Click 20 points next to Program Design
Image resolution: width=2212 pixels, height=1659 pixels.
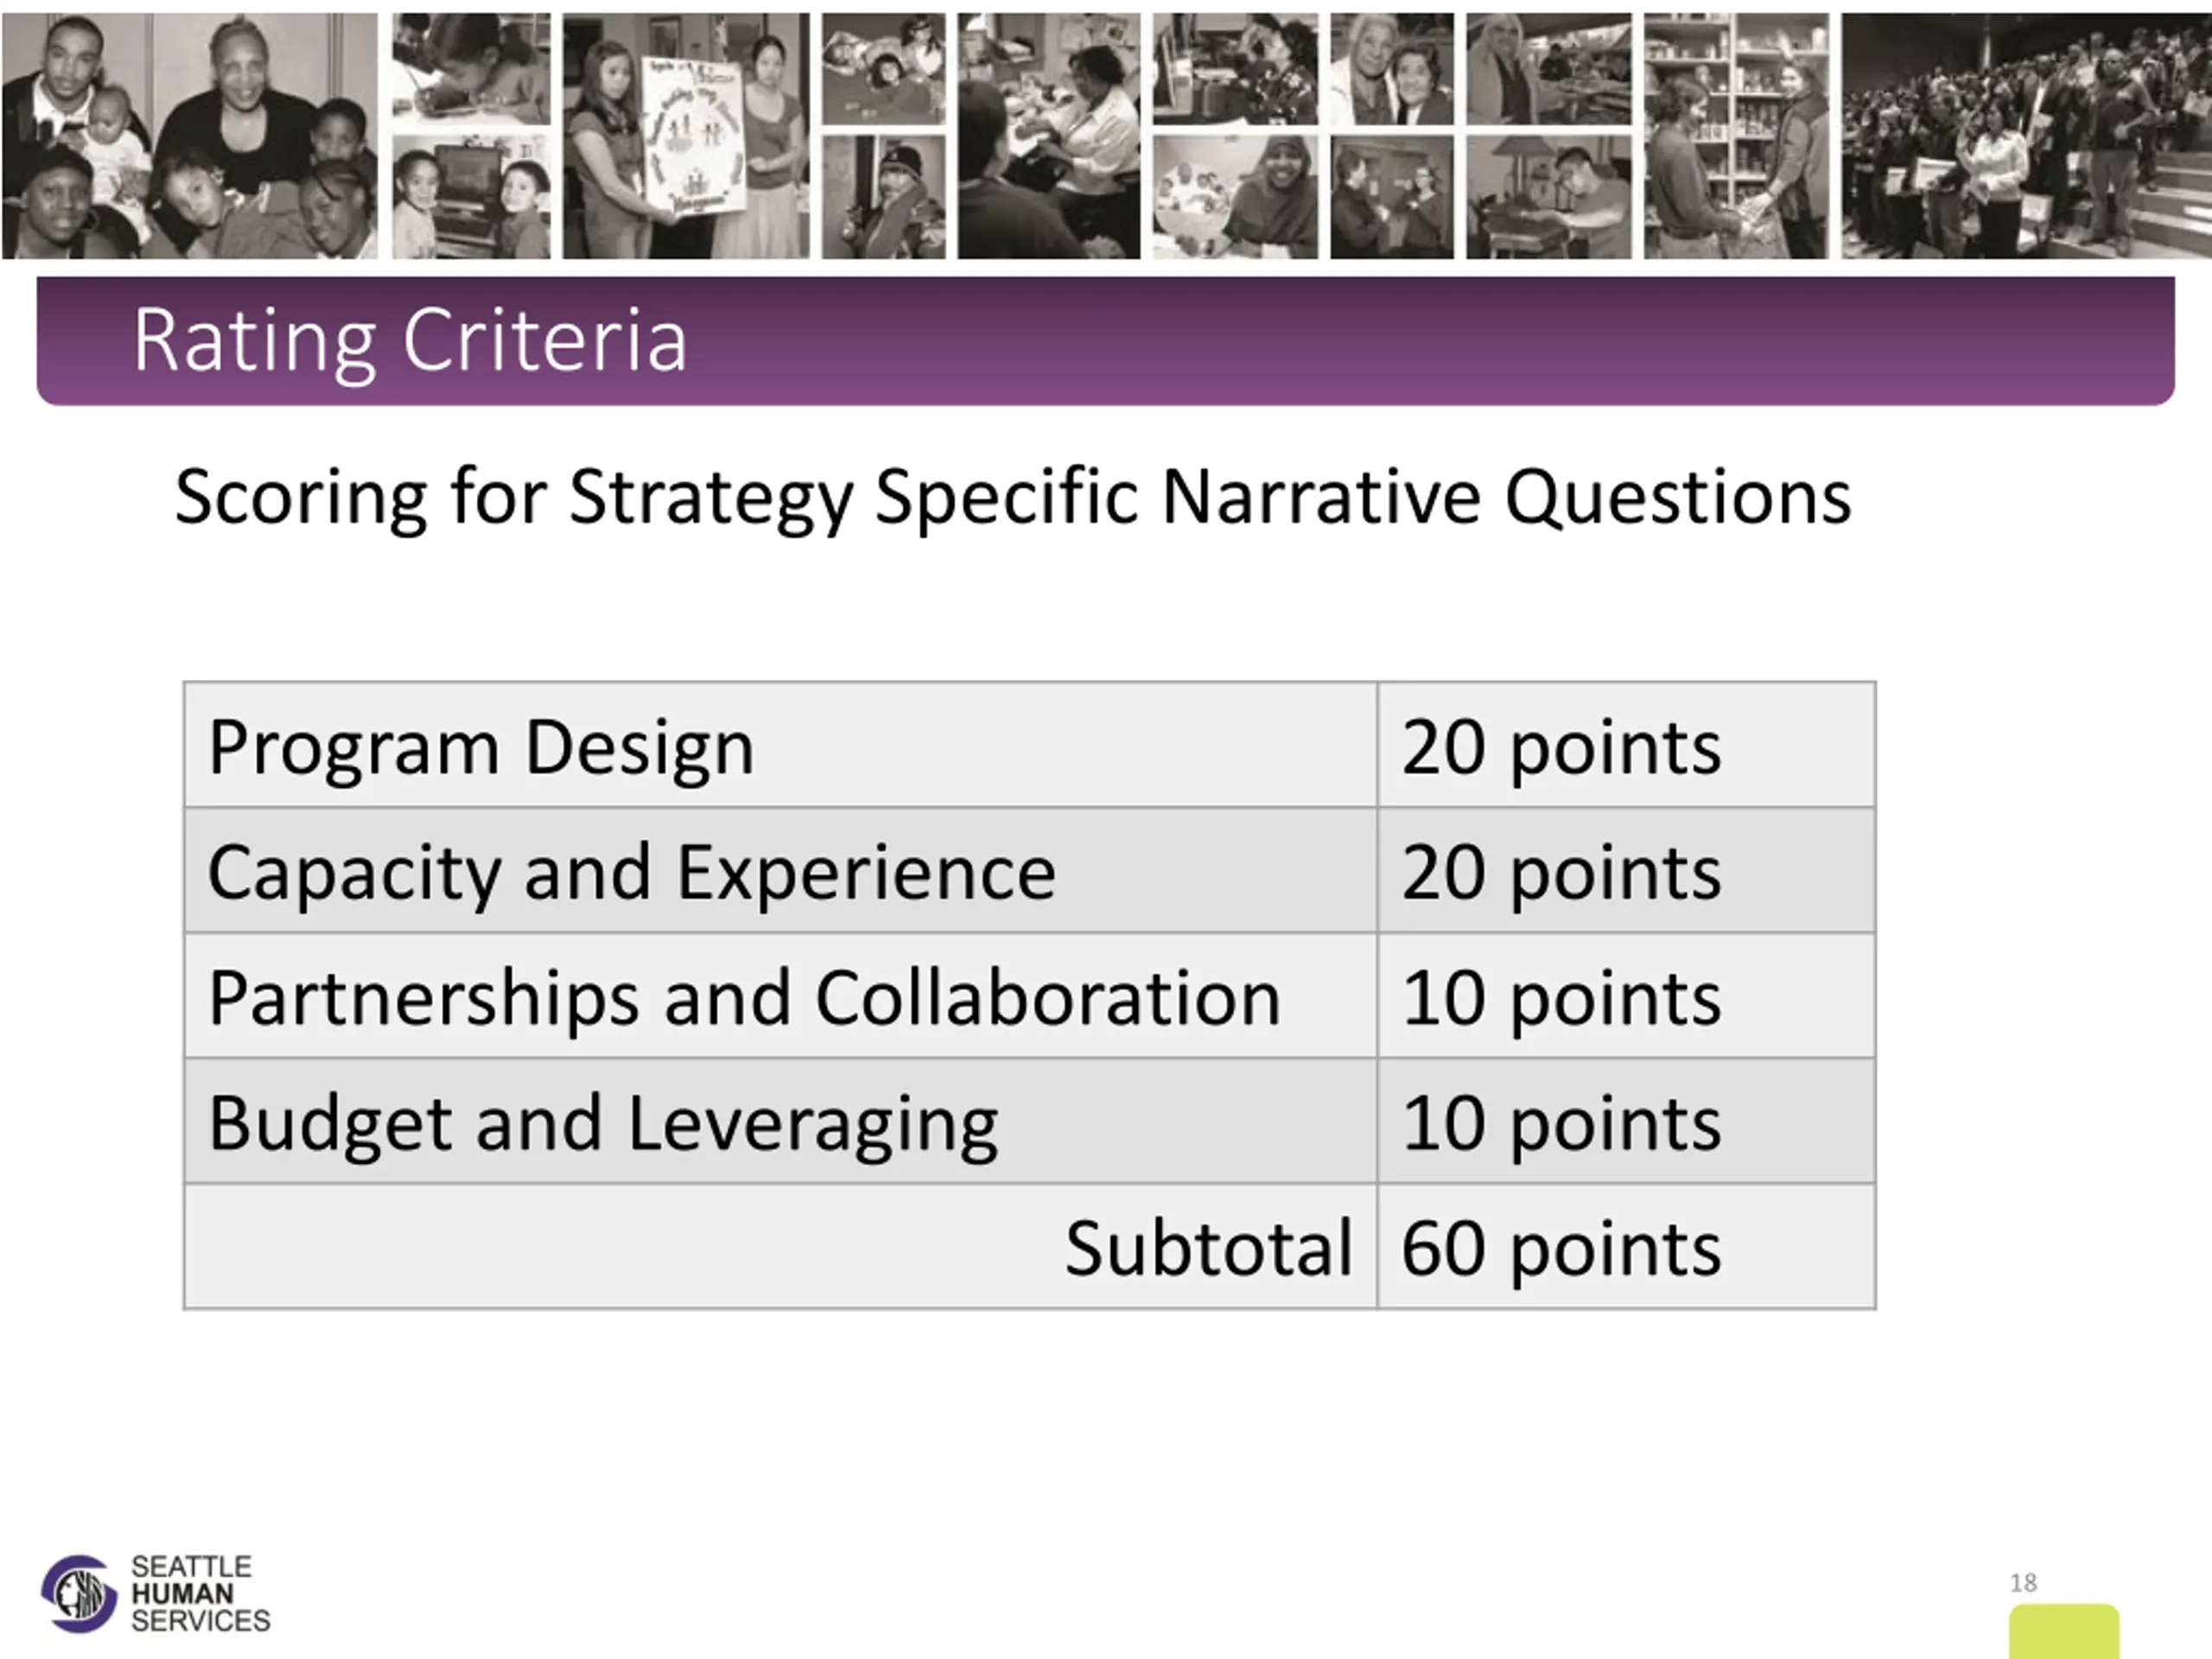click(x=1561, y=747)
